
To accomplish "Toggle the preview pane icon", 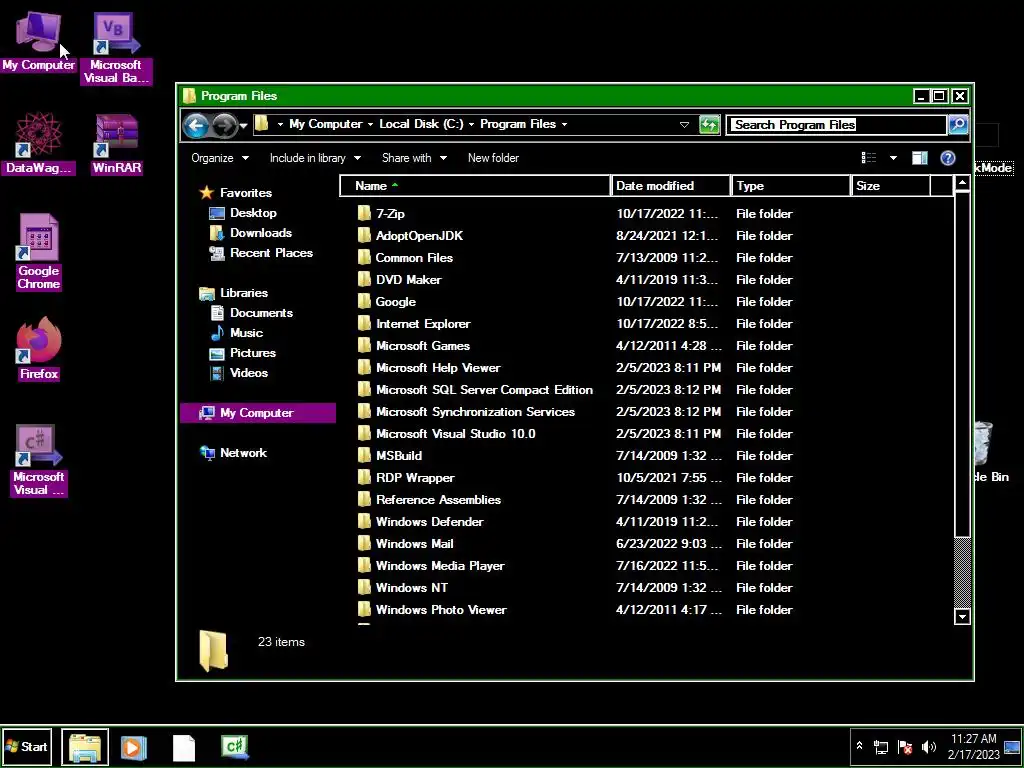I will tap(920, 158).
